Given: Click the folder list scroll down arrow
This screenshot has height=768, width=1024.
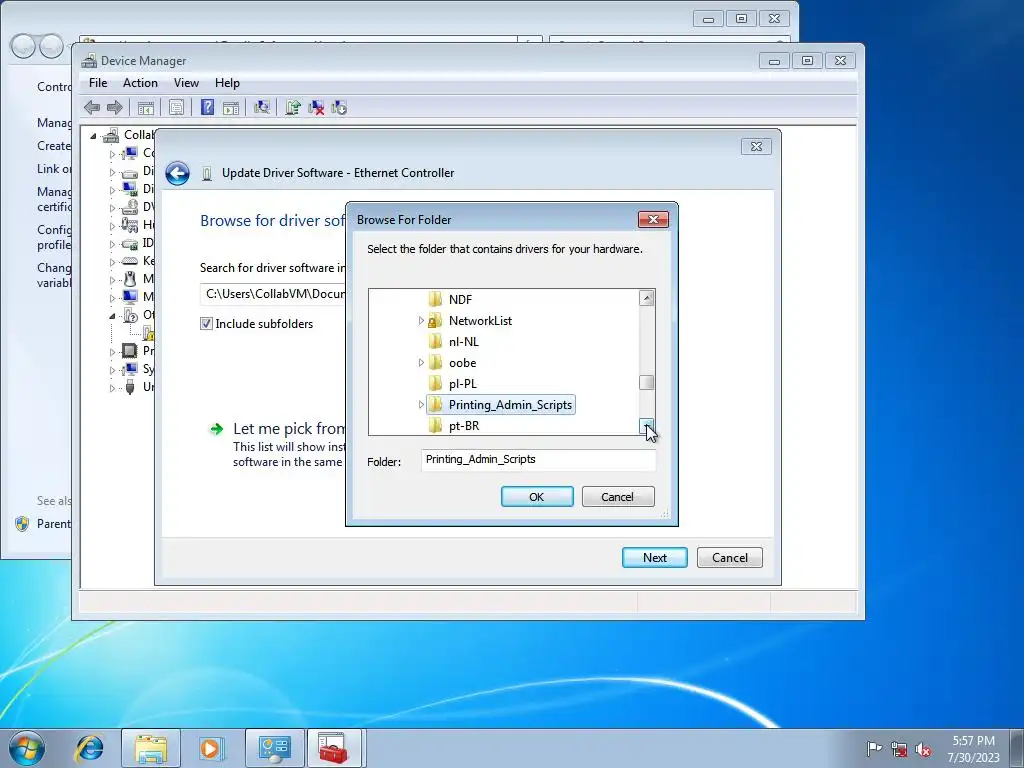Looking at the screenshot, I should click(647, 426).
